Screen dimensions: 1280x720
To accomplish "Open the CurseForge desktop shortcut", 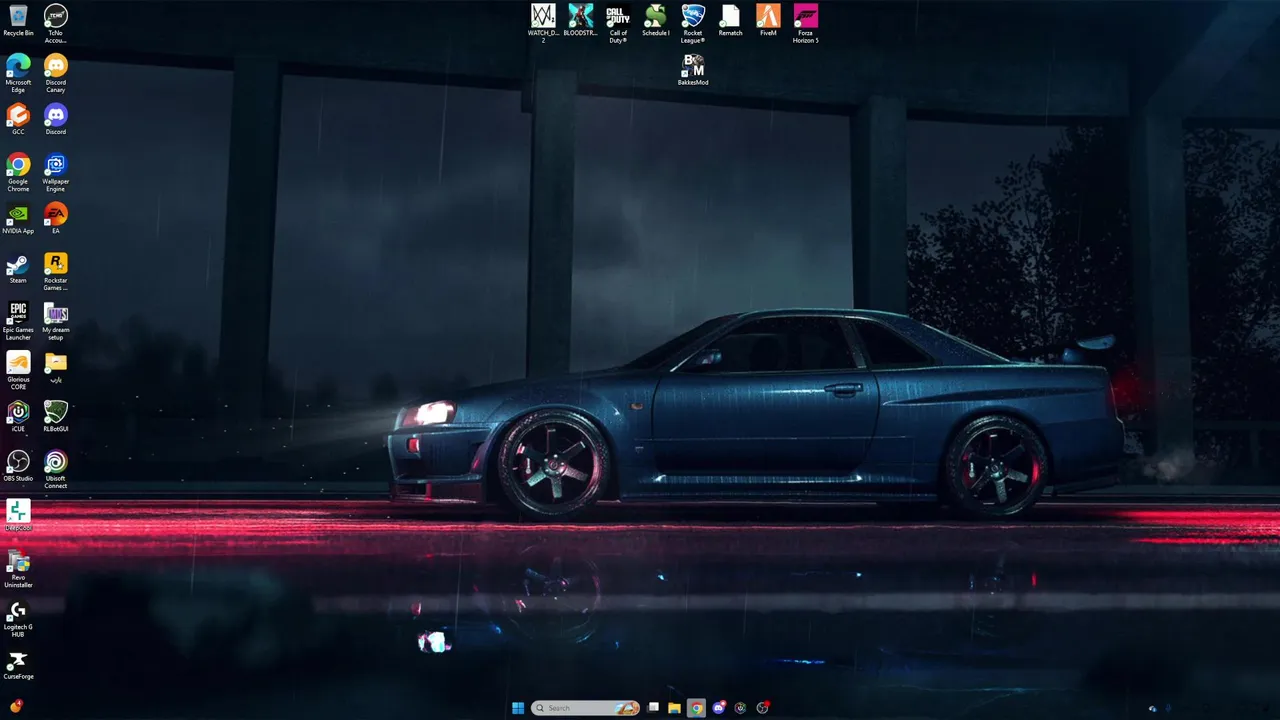I will pyautogui.click(x=18, y=665).
